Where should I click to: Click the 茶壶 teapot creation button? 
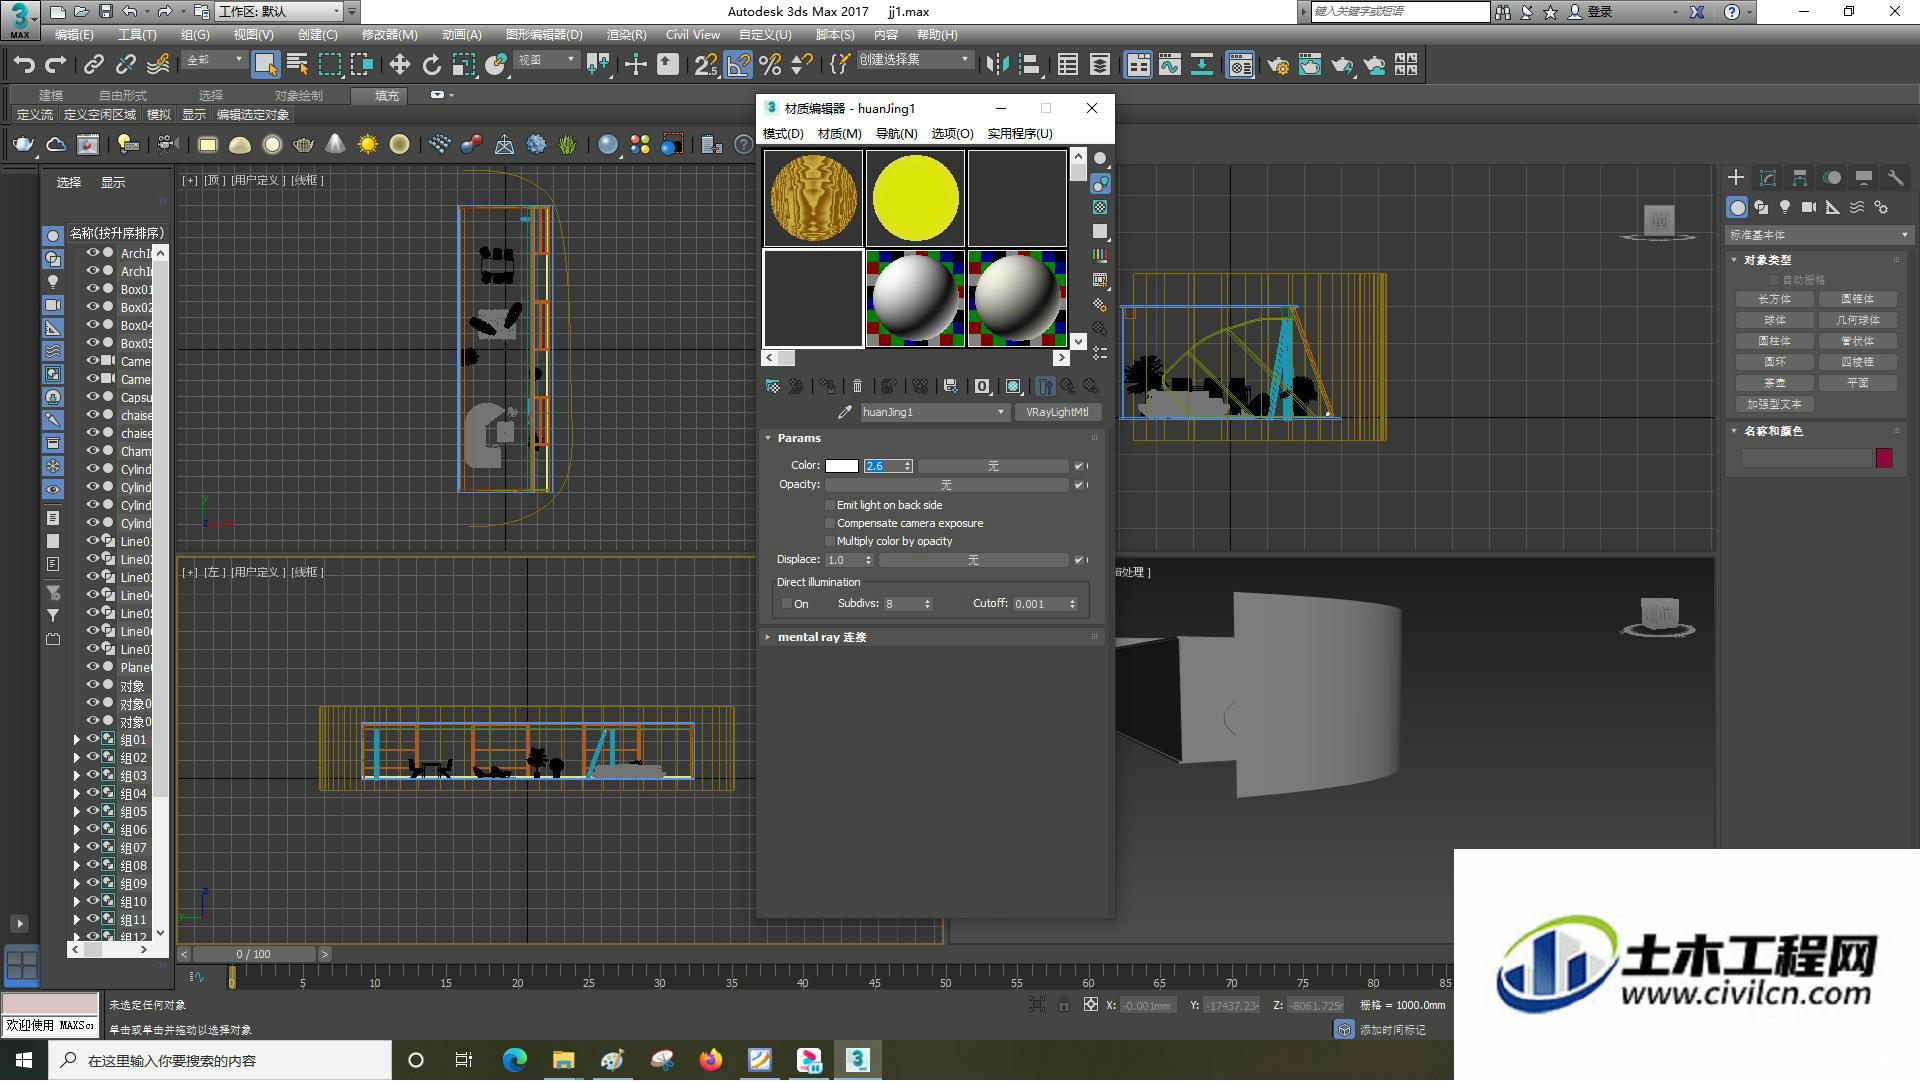point(1774,383)
